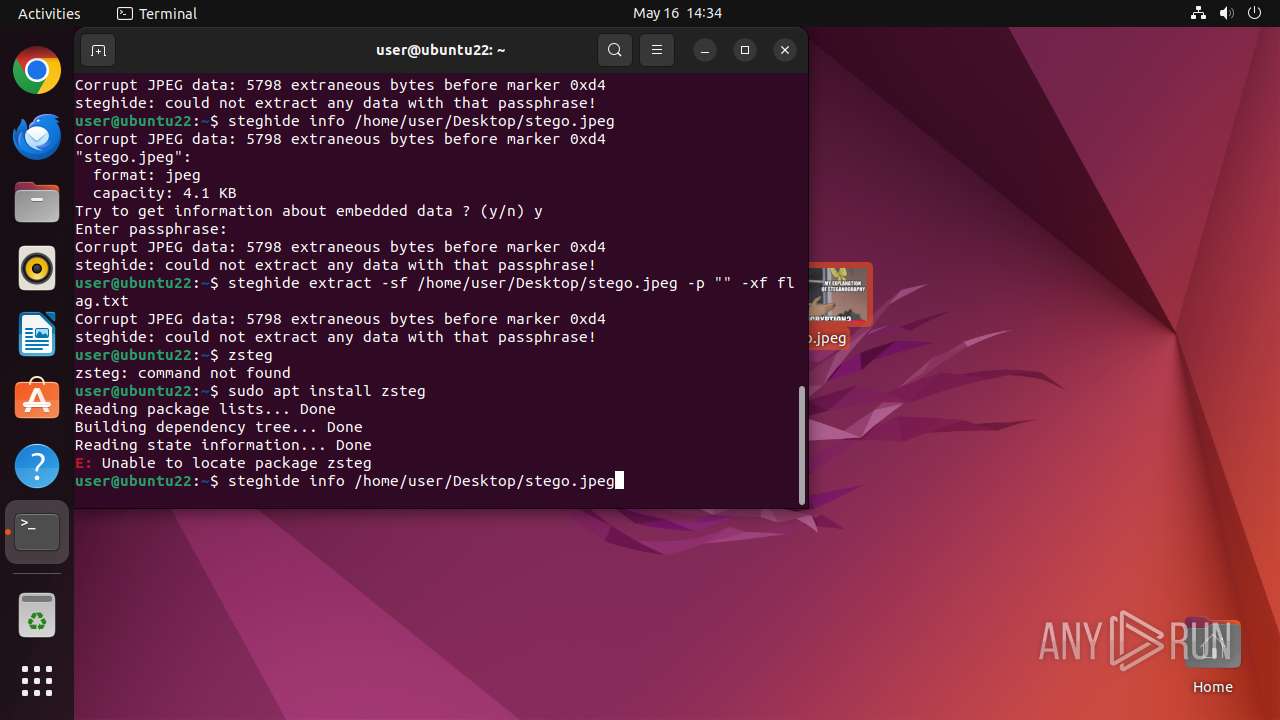Click the volume icon in the top bar
This screenshot has height=720, width=1280.
(1226, 13)
